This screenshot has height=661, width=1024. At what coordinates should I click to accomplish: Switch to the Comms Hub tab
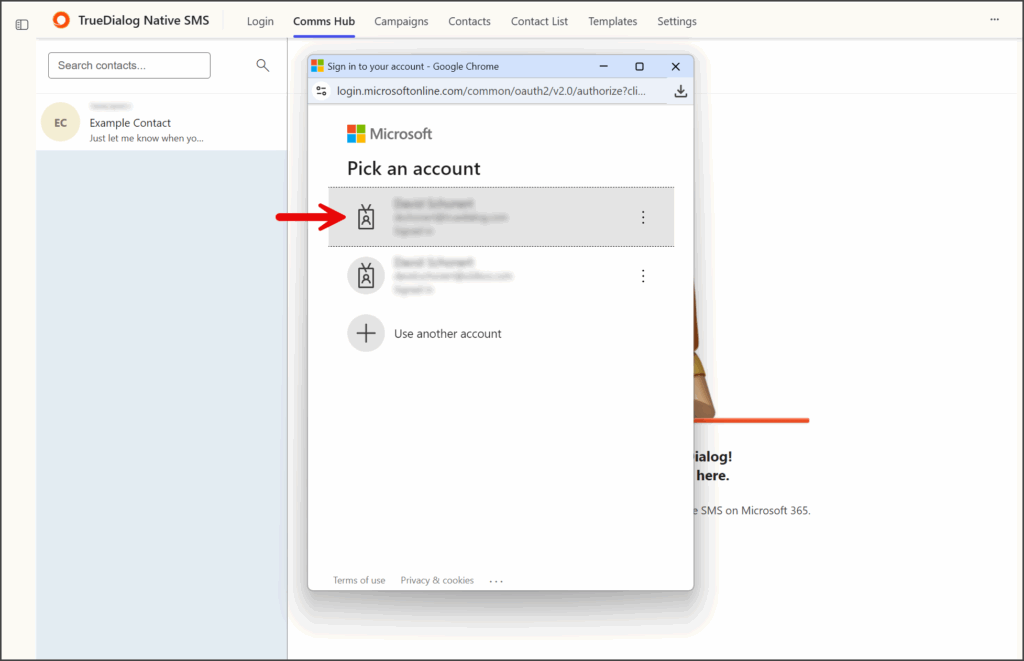click(324, 21)
